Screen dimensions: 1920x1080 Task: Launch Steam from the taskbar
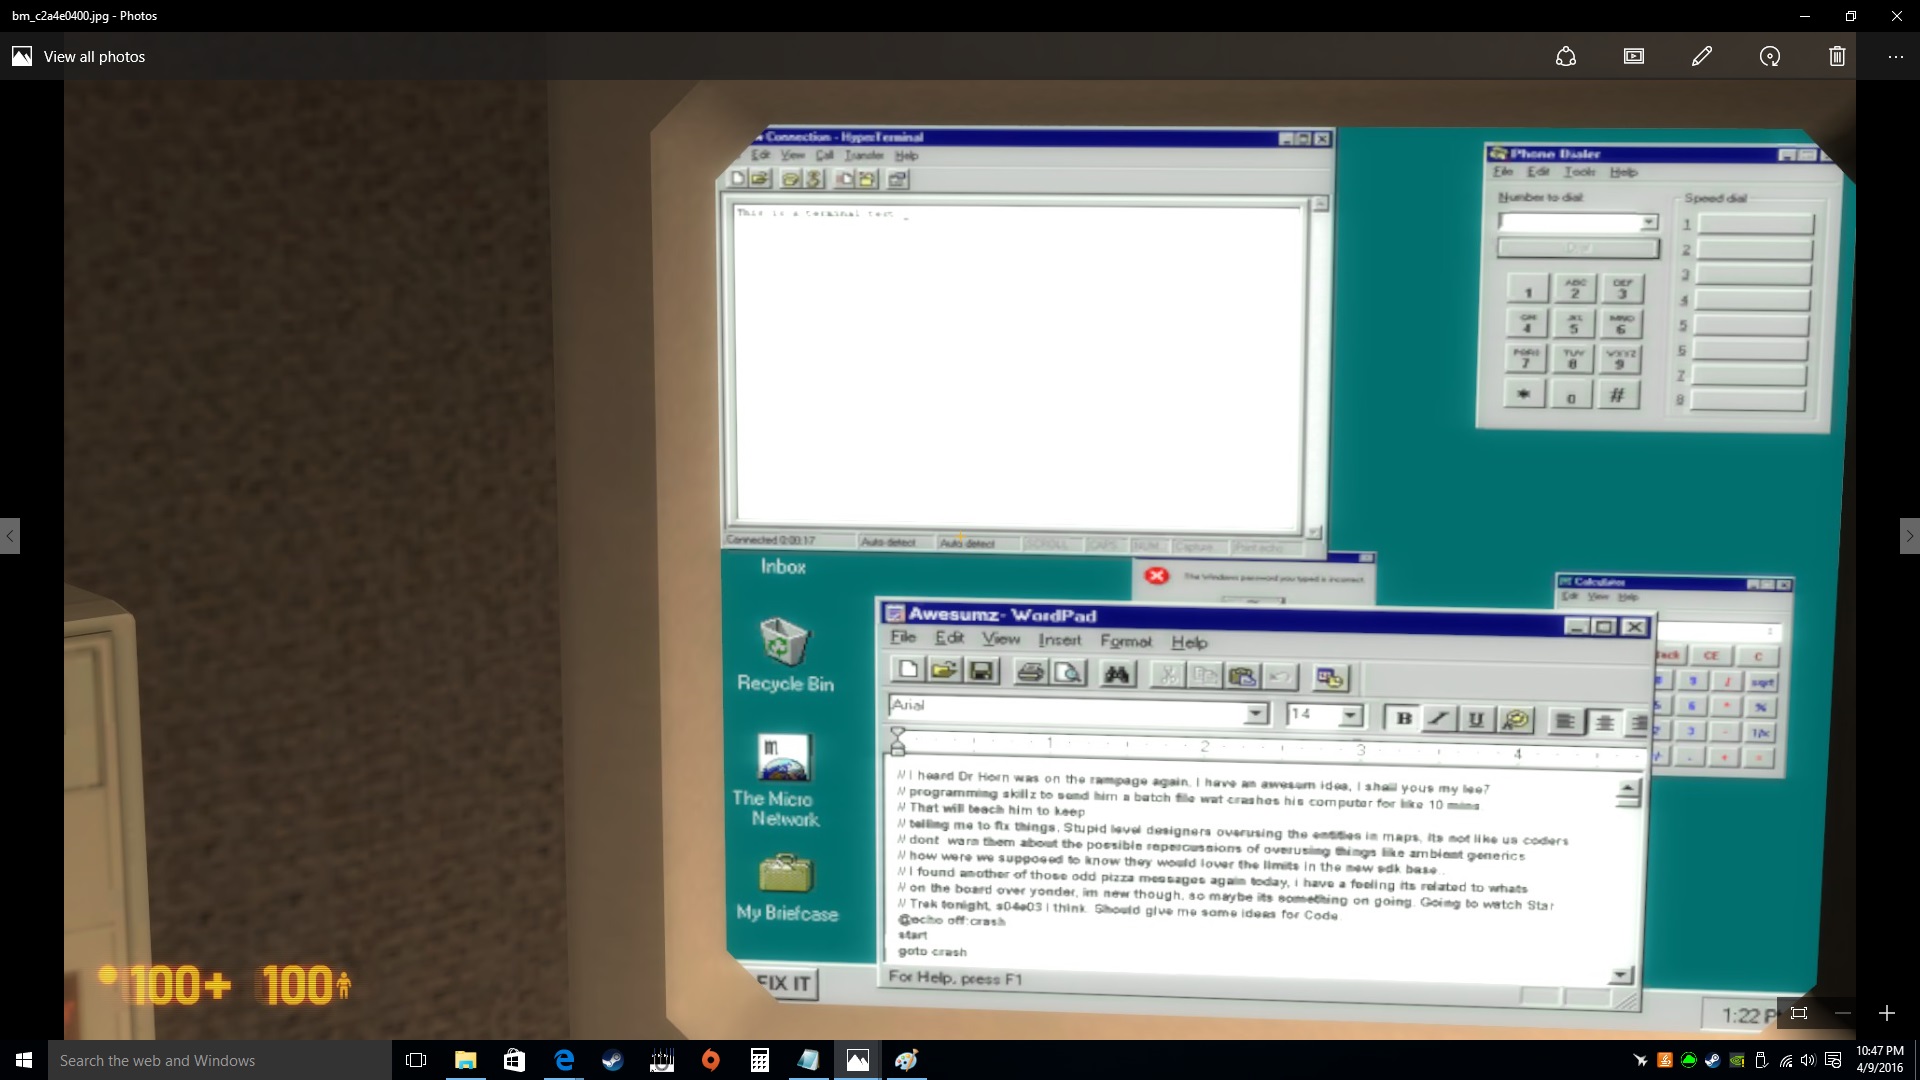click(612, 1060)
